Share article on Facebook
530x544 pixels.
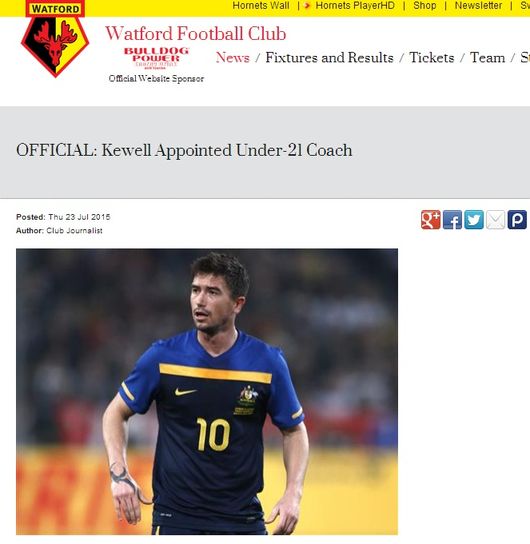click(x=452, y=220)
